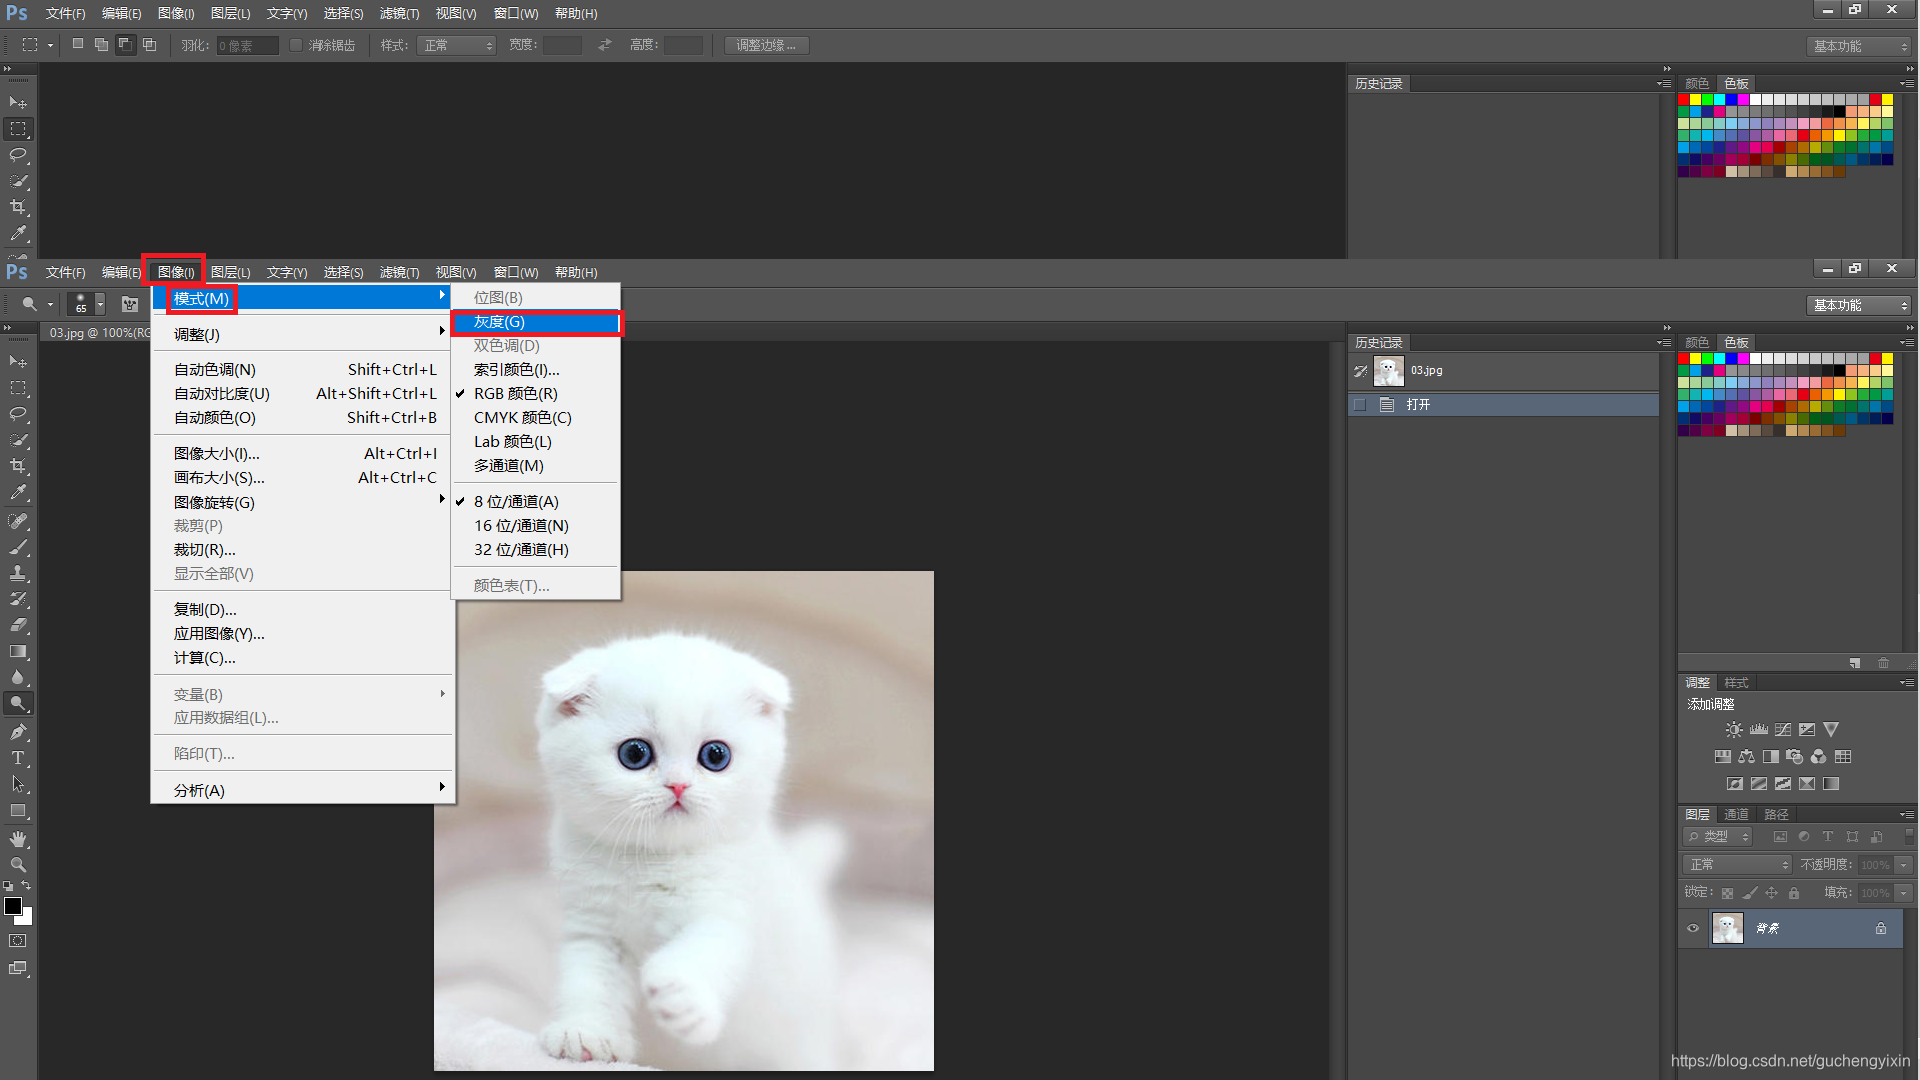1920x1080 pixels.
Task: Choose Lab 颜色(L) mode
Action: (x=536, y=442)
